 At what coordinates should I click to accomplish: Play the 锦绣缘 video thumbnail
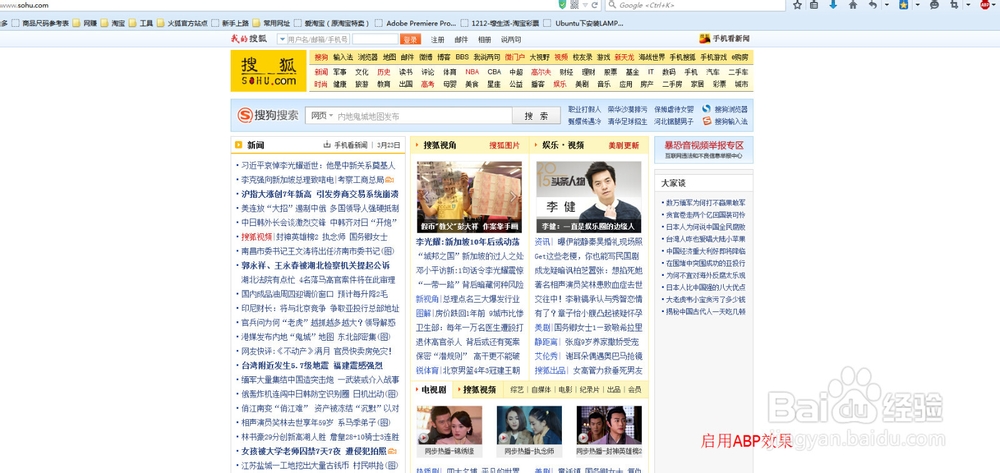(450, 425)
